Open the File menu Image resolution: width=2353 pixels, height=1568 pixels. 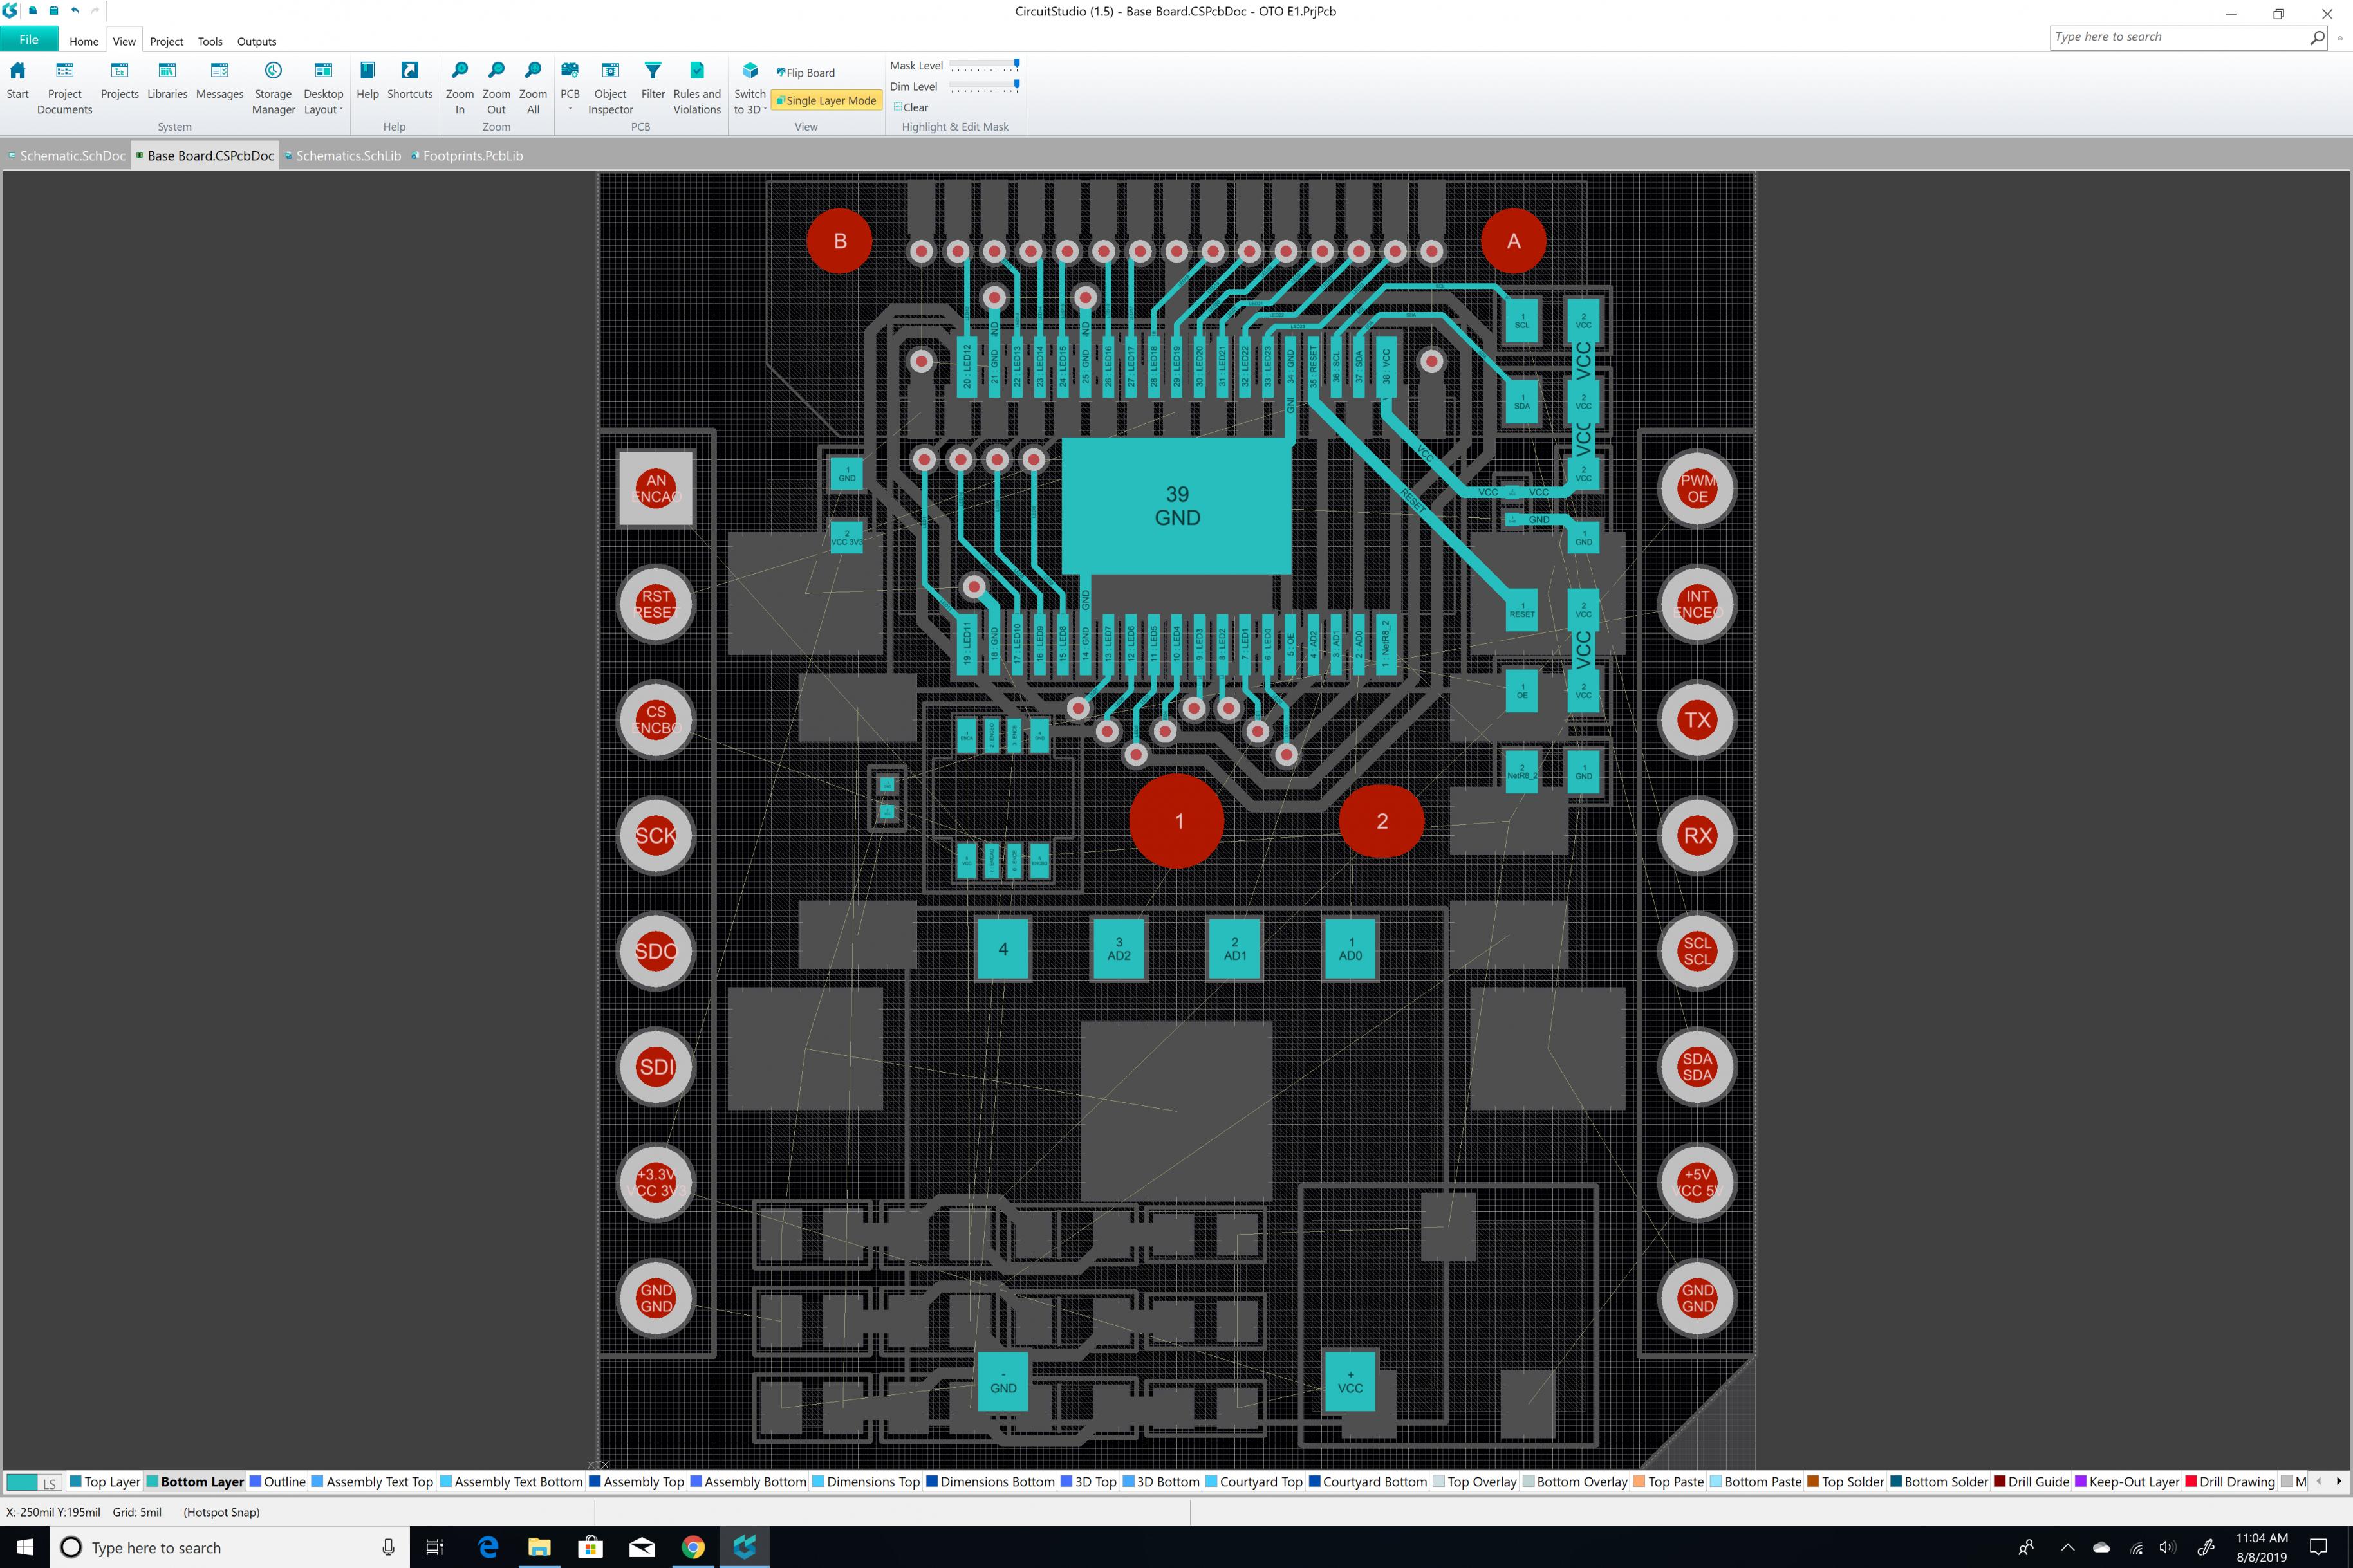point(29,40)
